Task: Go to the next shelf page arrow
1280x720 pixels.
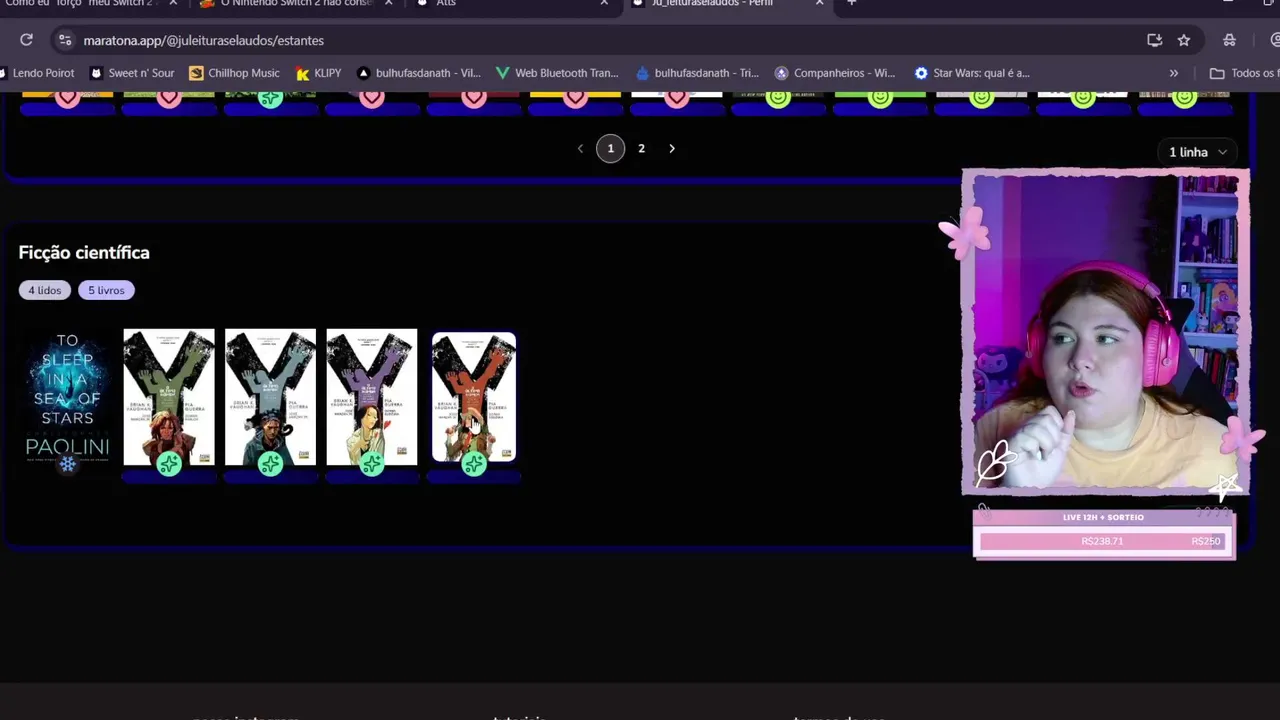Action: point(672,149)
